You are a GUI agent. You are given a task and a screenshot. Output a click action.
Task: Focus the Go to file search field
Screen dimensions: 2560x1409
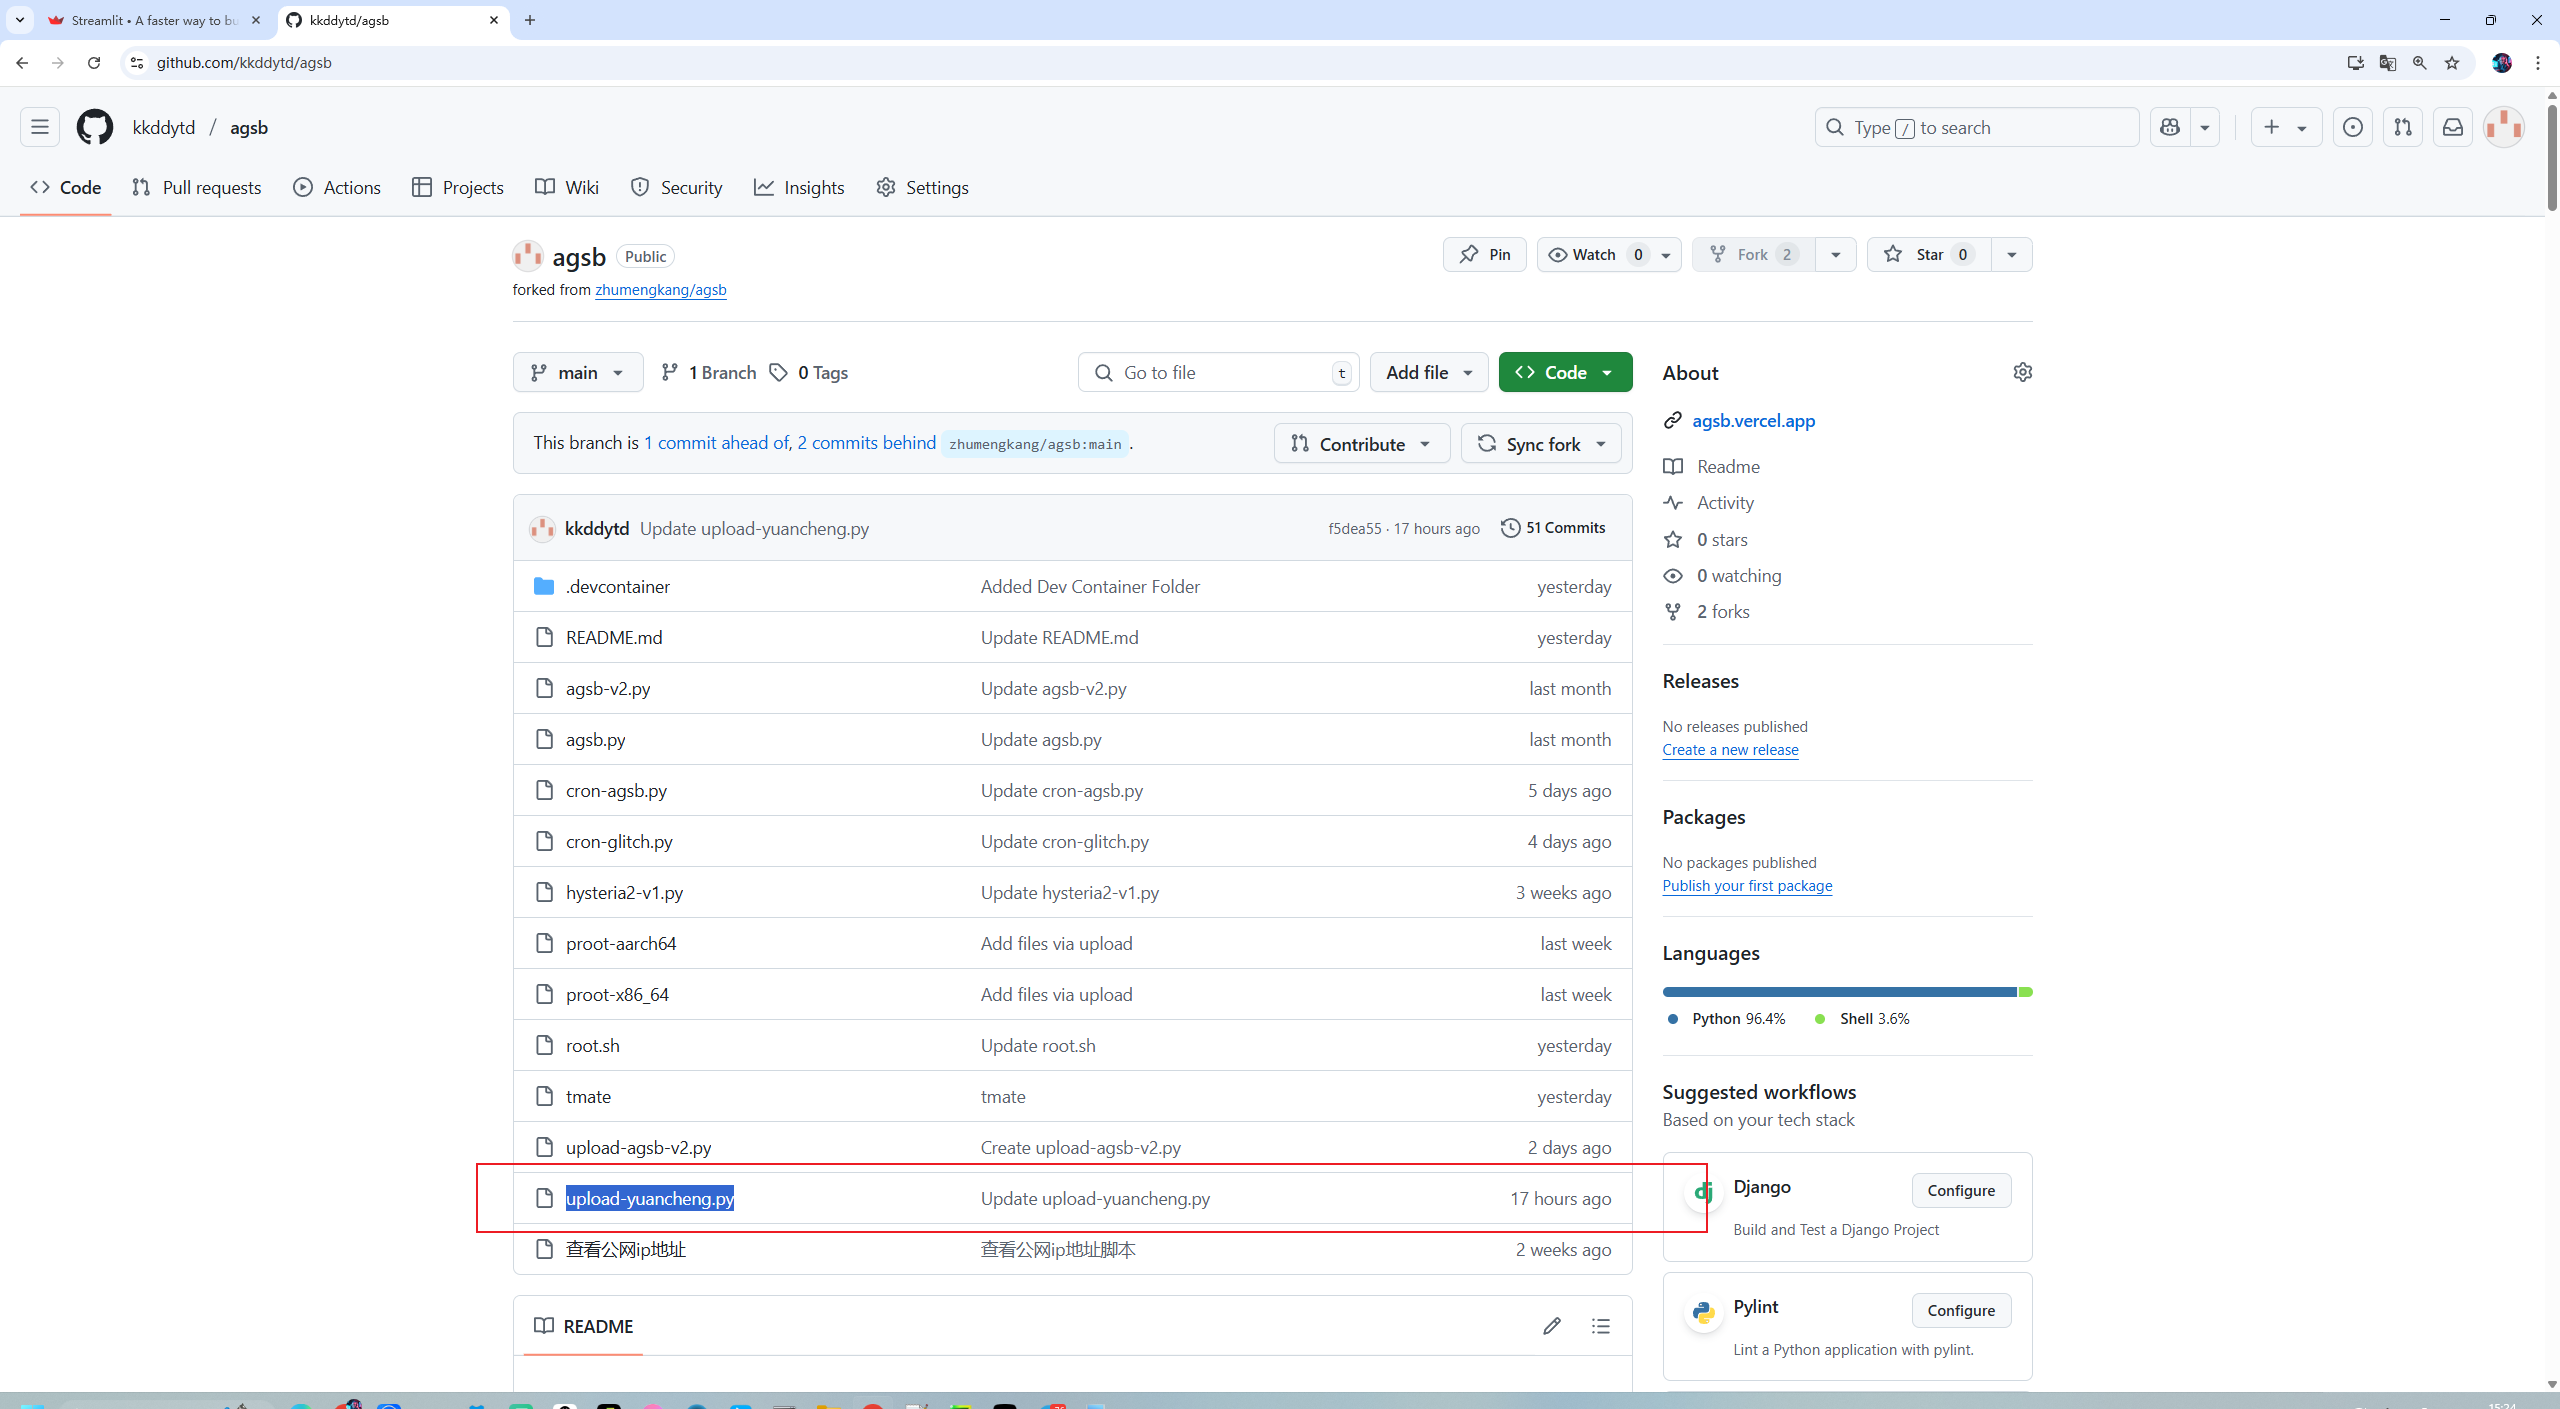1219,372
